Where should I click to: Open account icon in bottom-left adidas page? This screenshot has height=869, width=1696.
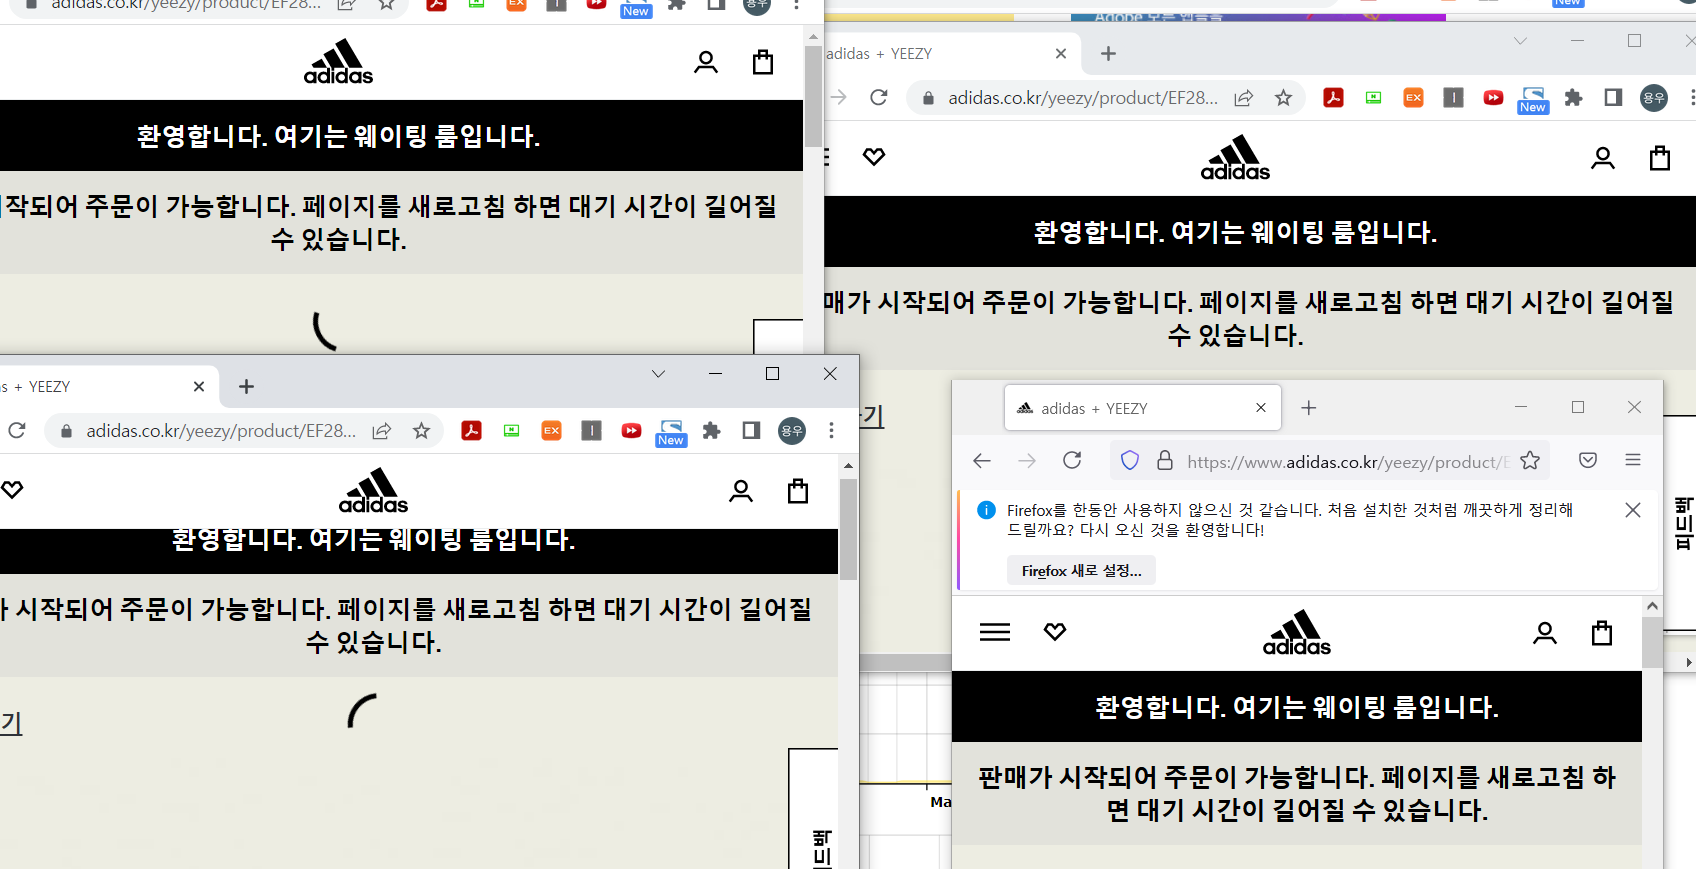coord(741,491)
